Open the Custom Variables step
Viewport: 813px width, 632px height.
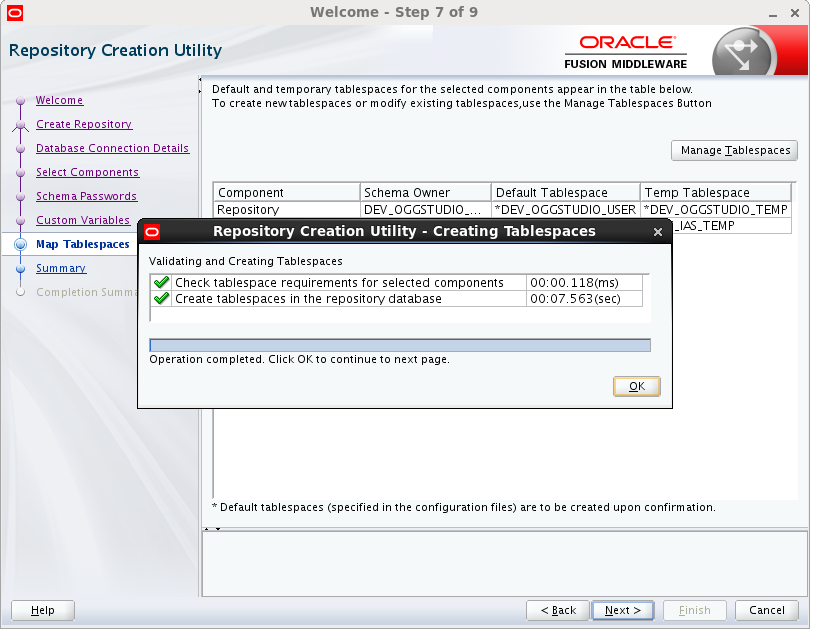tap(83, 220)
